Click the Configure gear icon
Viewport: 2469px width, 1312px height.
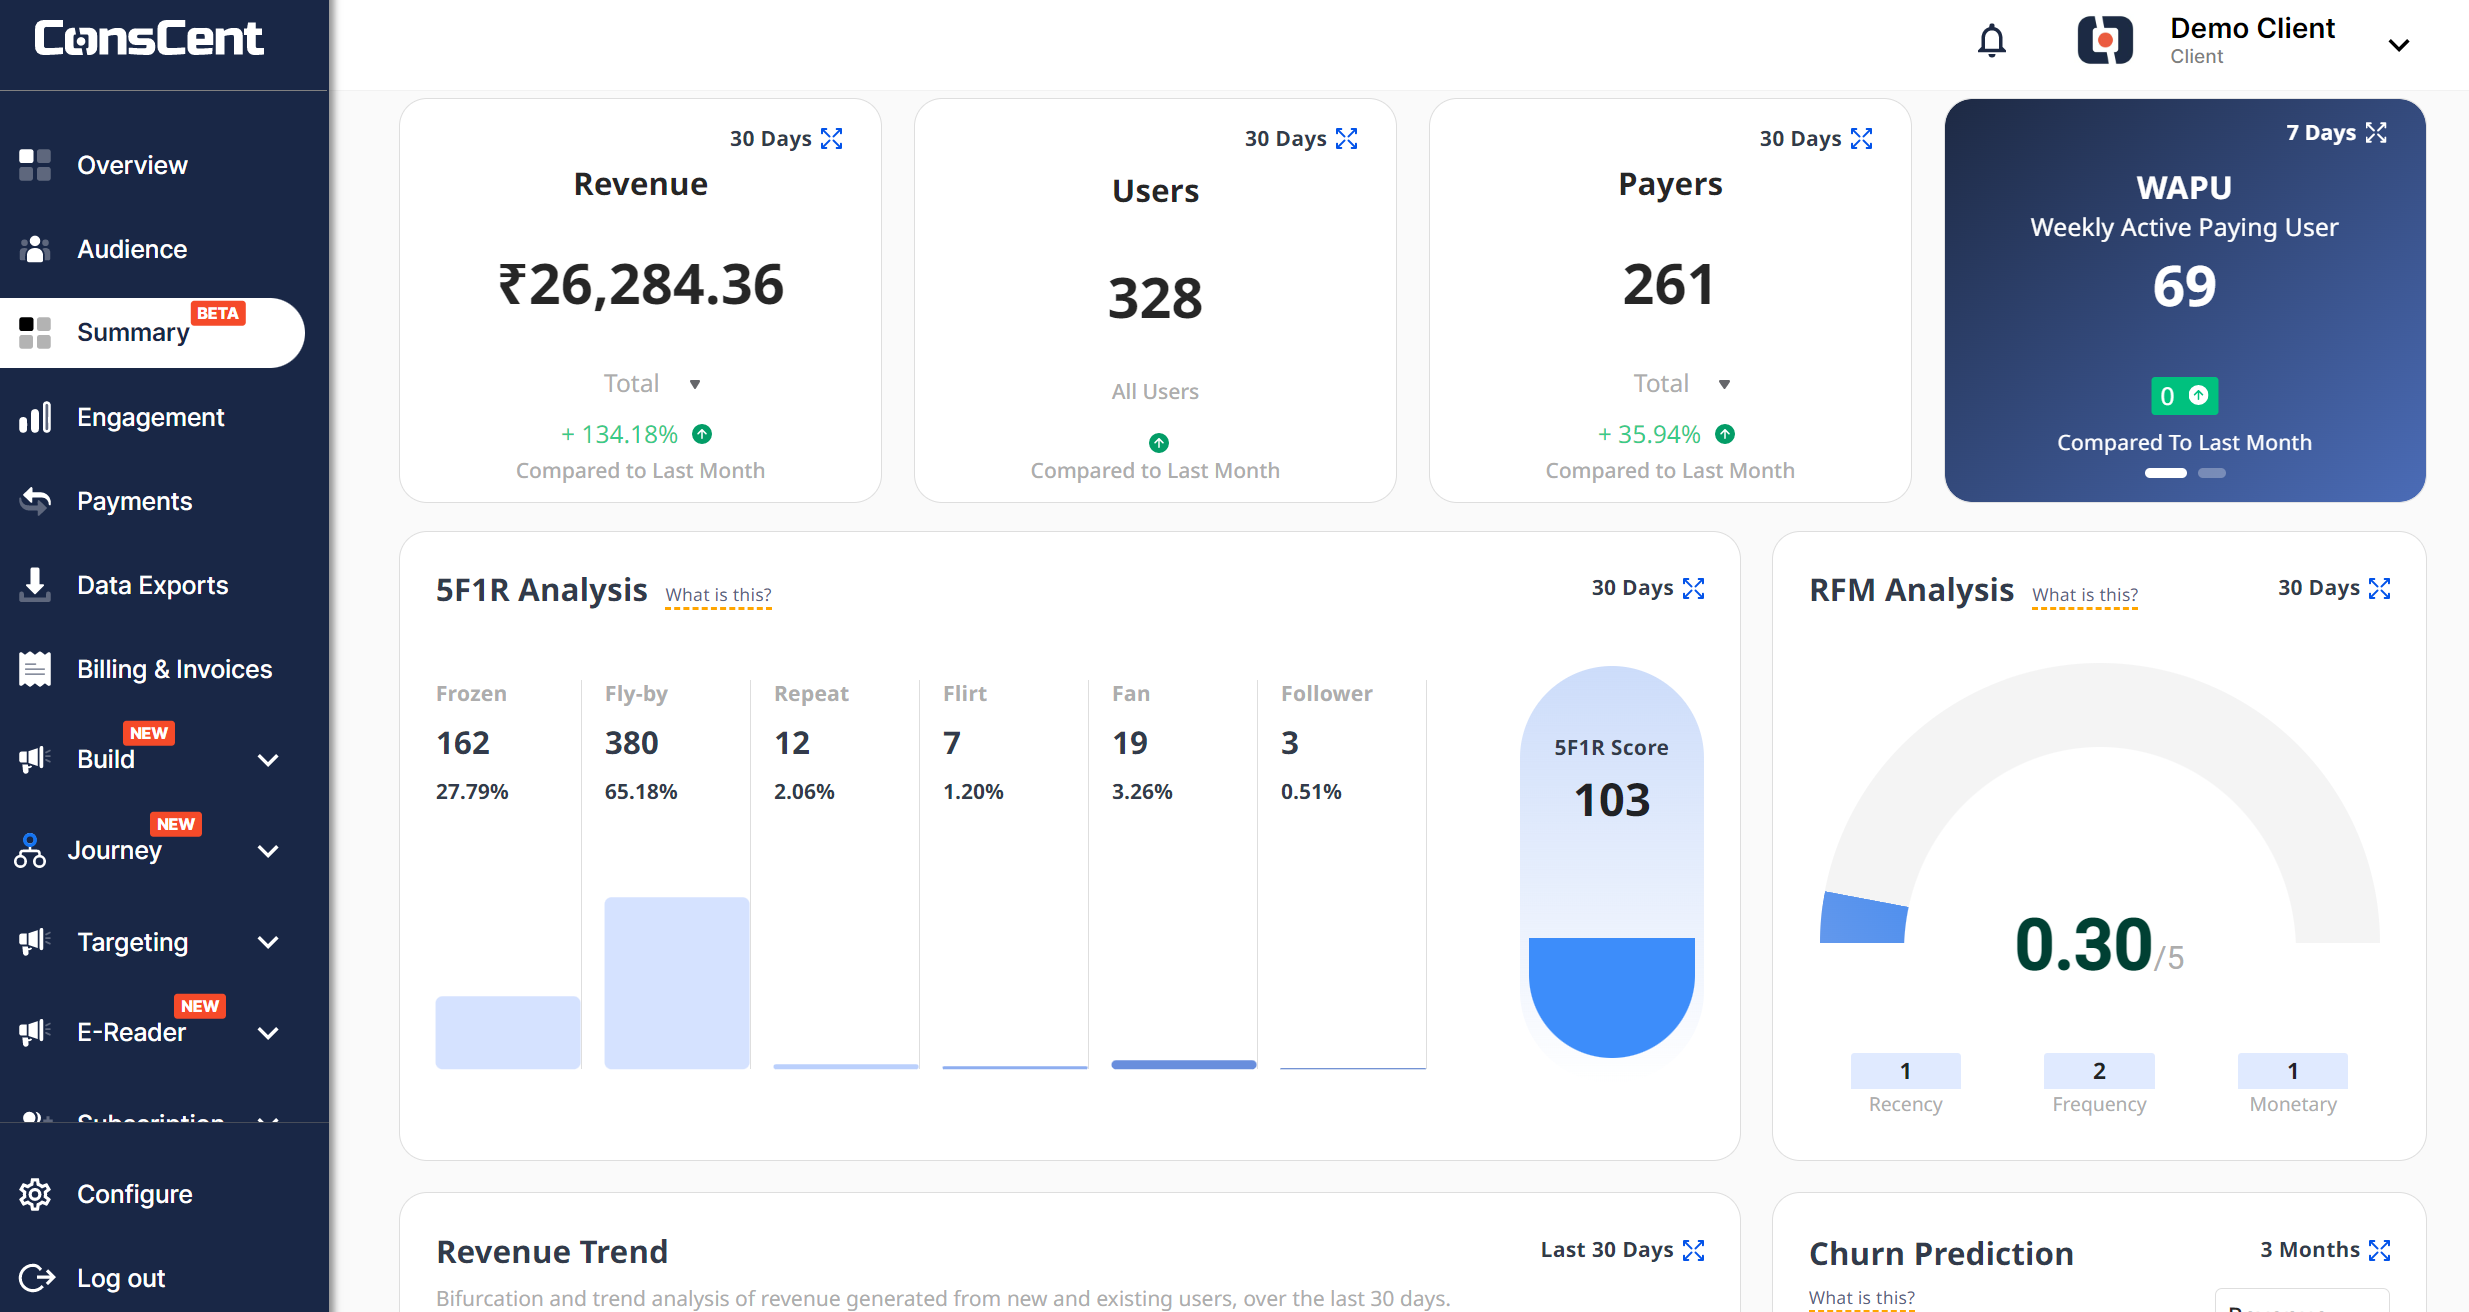pyautogui.click(x=35, y=1194)
